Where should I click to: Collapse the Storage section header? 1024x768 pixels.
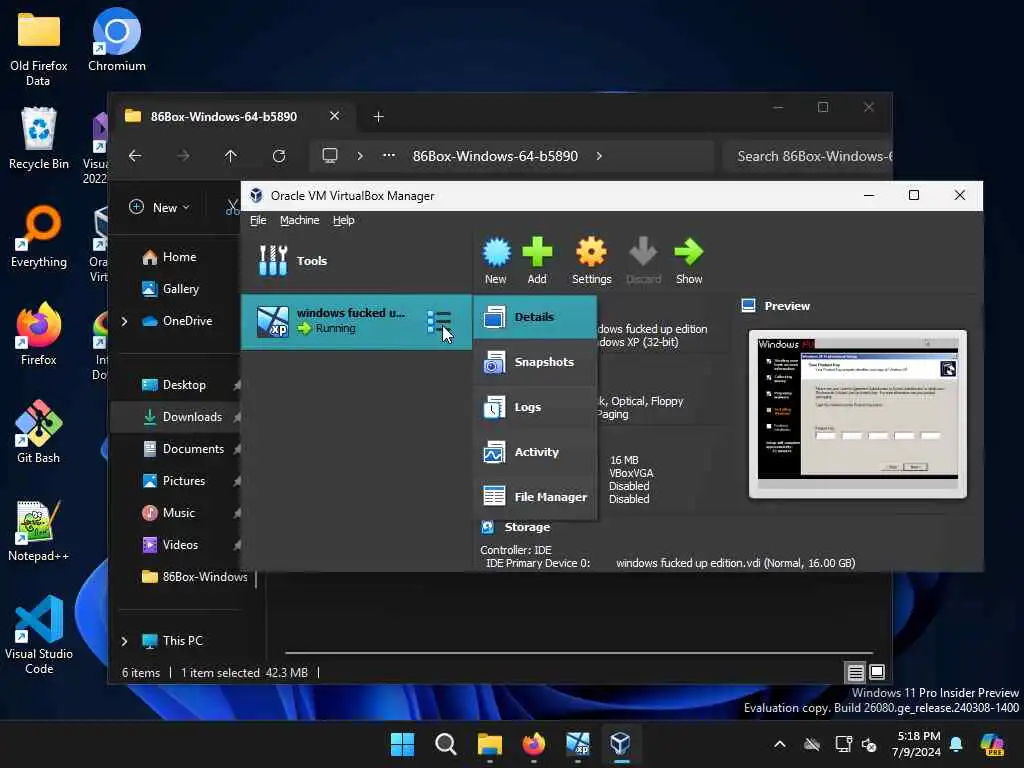click(x=527, y=527)
